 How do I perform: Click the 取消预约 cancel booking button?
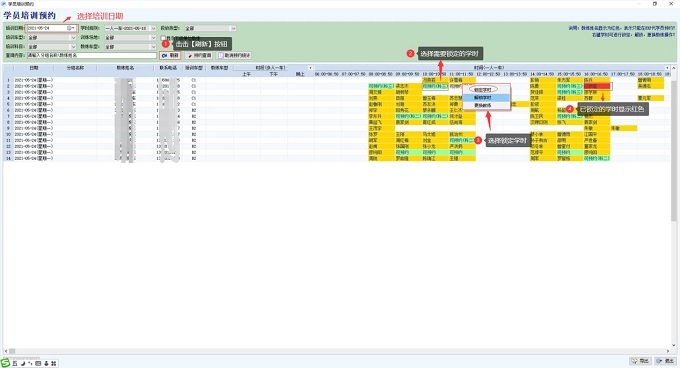[234, 55]
